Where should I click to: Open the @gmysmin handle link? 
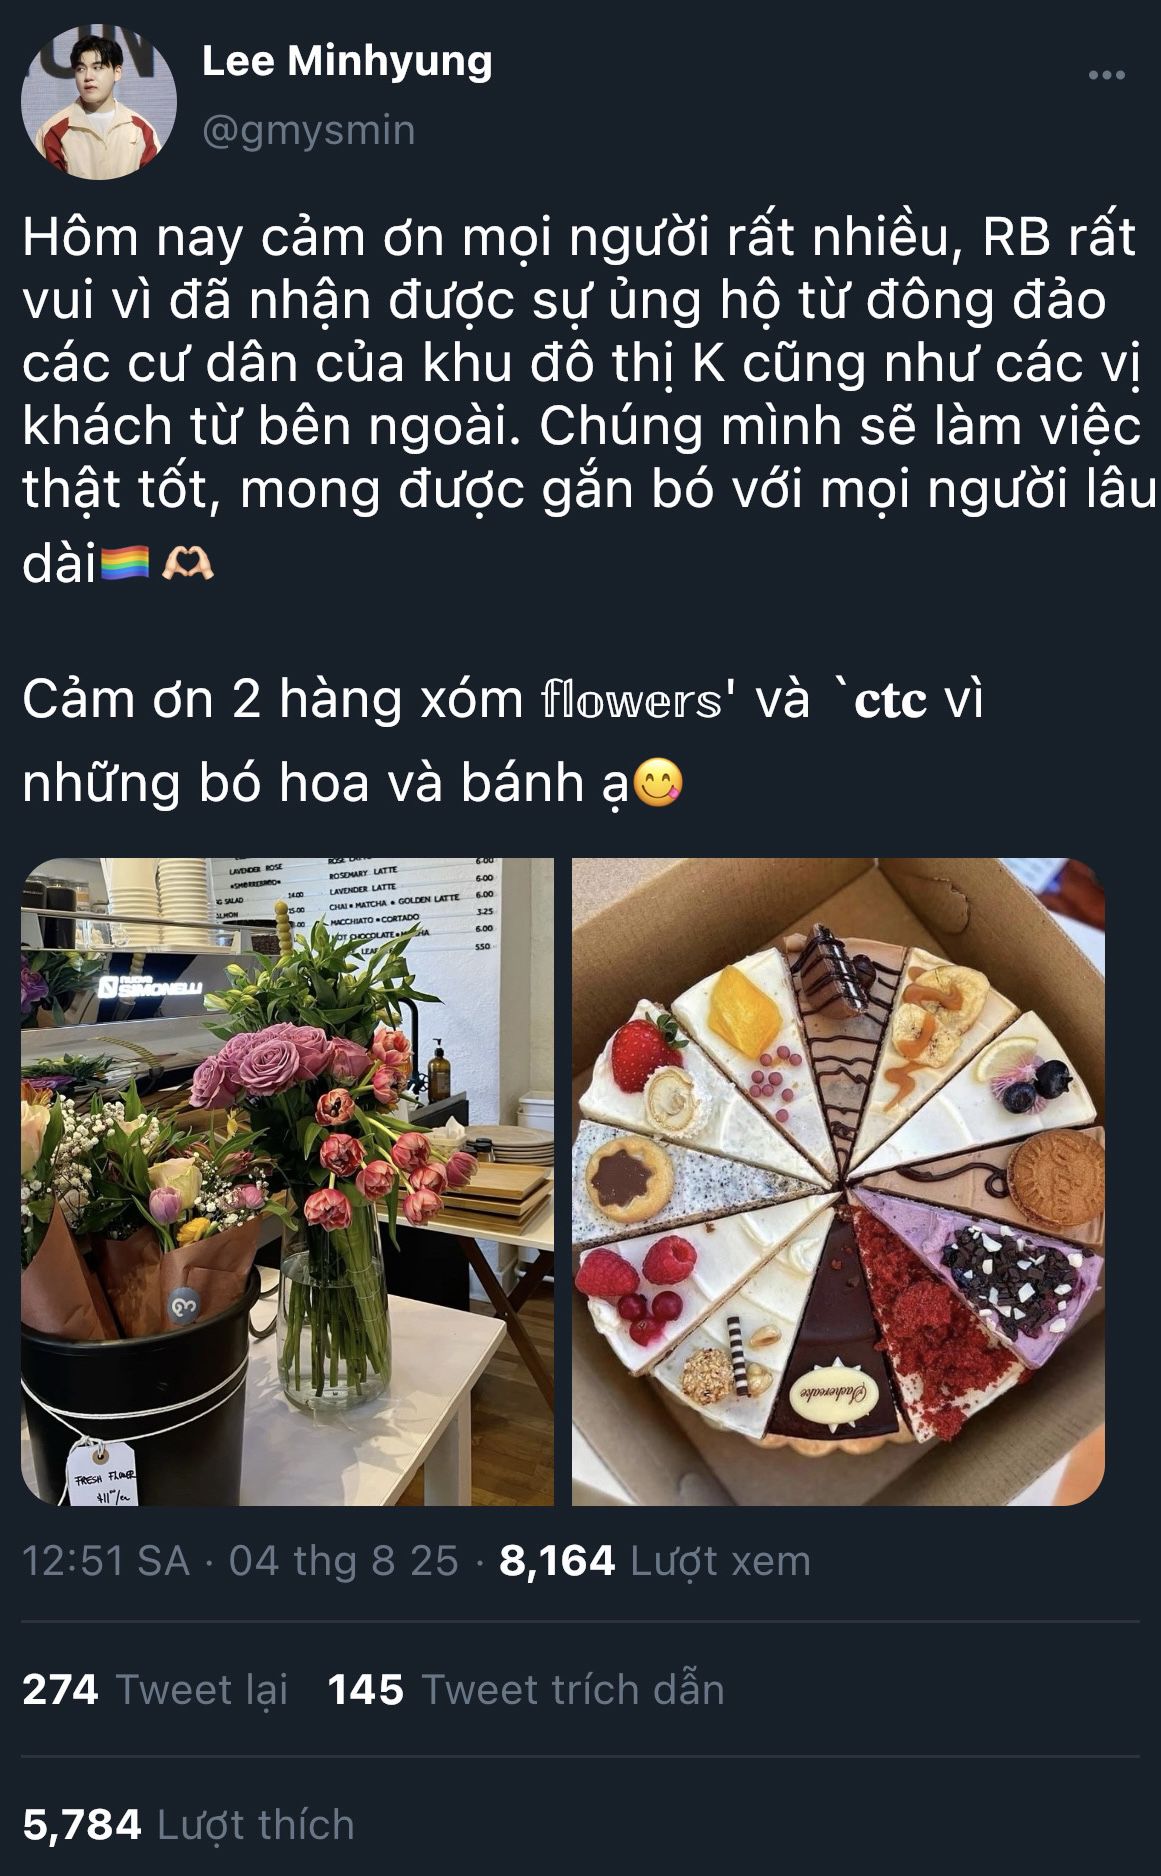[308, 131]
